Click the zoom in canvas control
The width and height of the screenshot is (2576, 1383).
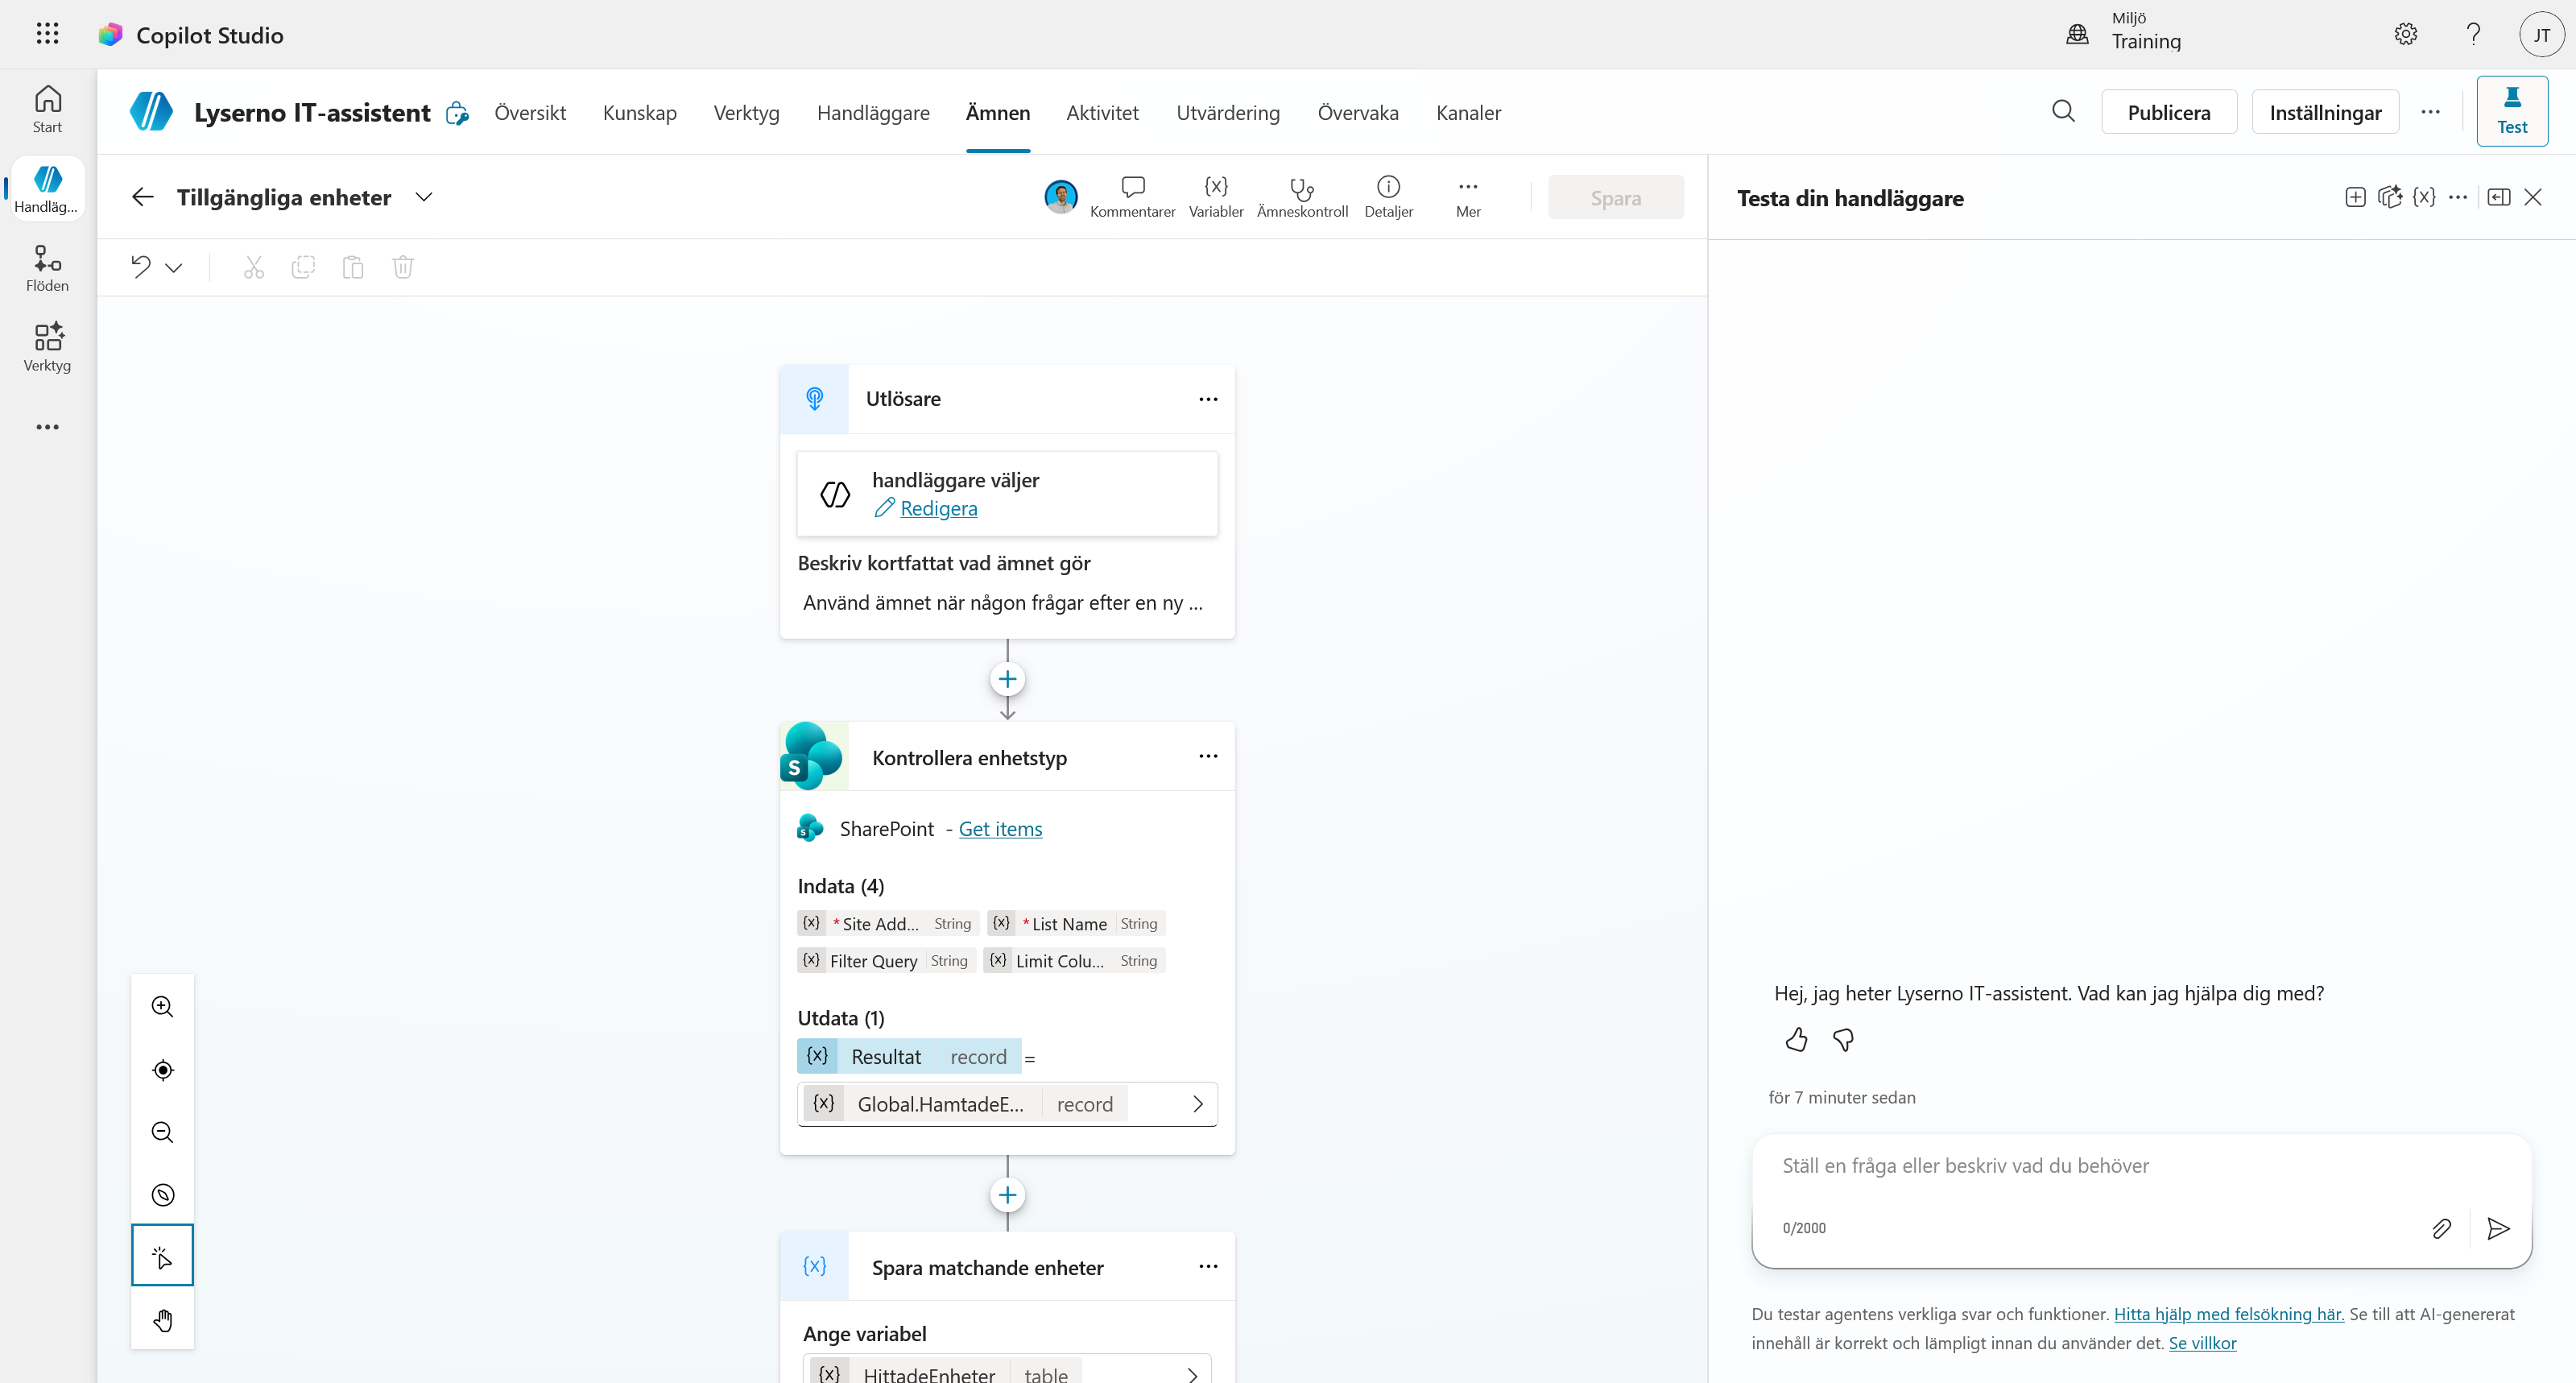(162, 1006)
